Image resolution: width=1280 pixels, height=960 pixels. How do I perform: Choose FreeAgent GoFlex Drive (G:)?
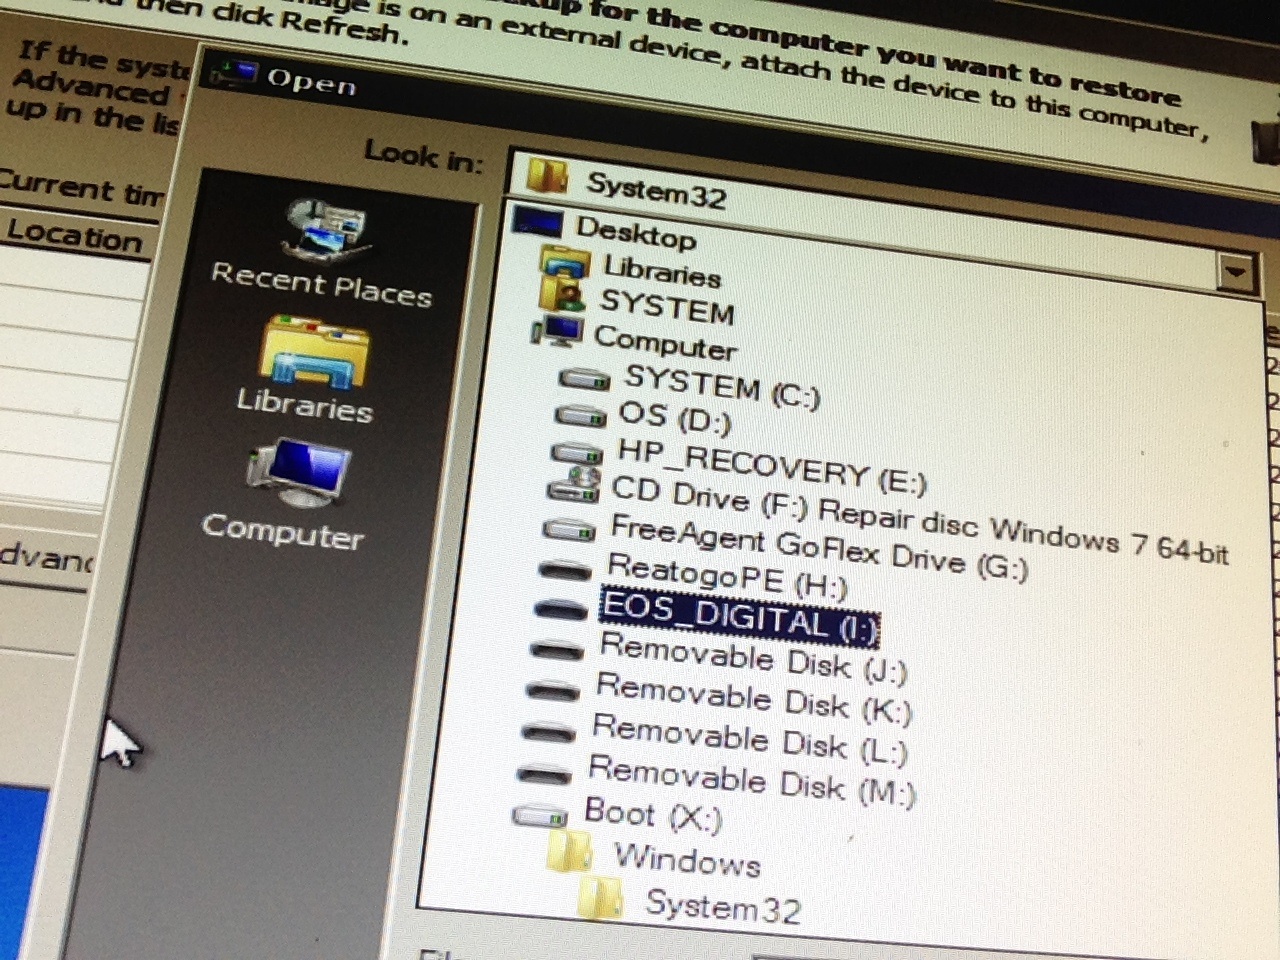click(x=818, y=547)
